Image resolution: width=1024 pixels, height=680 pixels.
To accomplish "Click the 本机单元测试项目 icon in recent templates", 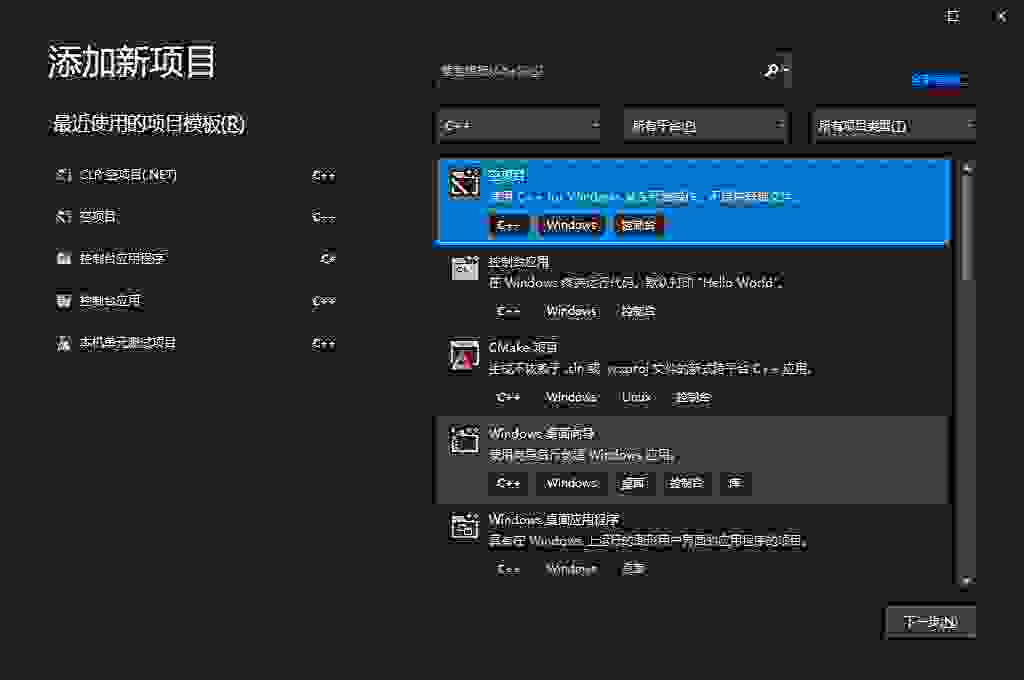I will (x=63, y=343).
